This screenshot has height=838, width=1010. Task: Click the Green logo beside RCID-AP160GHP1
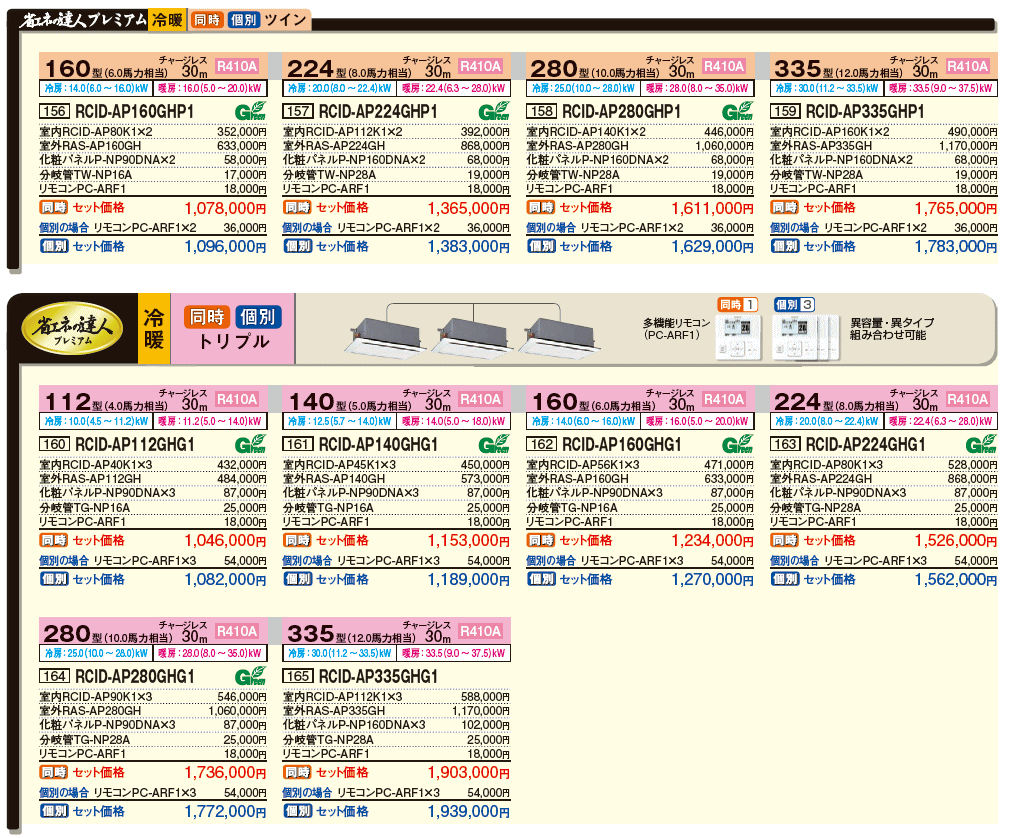pyautogui.click(x=251, y=111)
